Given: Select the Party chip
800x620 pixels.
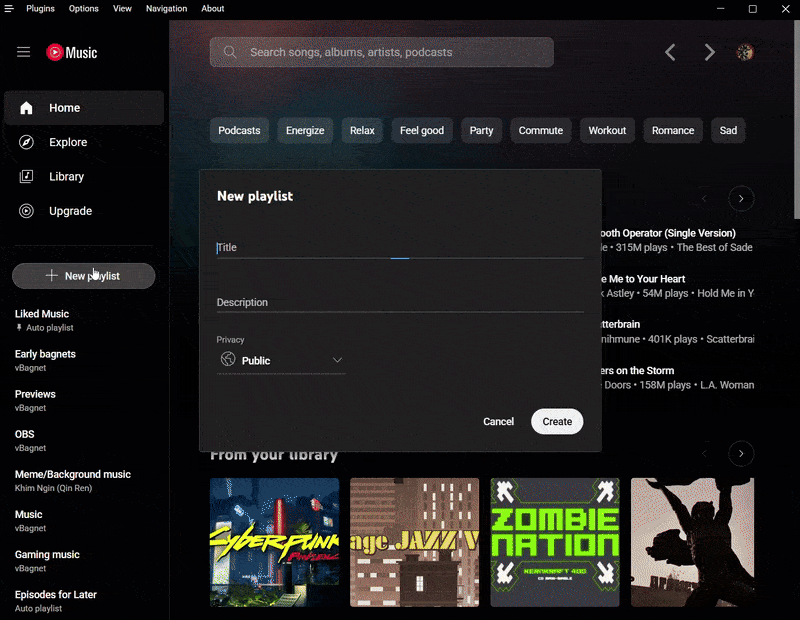Looking at the screenshot, I should tap(482, 130).
